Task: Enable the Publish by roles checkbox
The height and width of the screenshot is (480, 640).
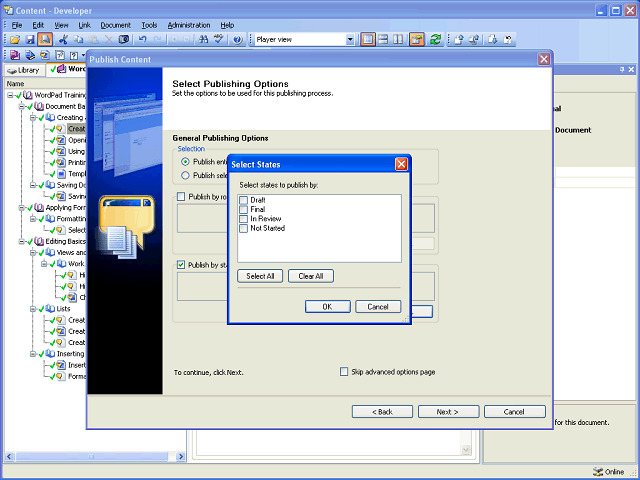Action: click(x=181, y=197)
